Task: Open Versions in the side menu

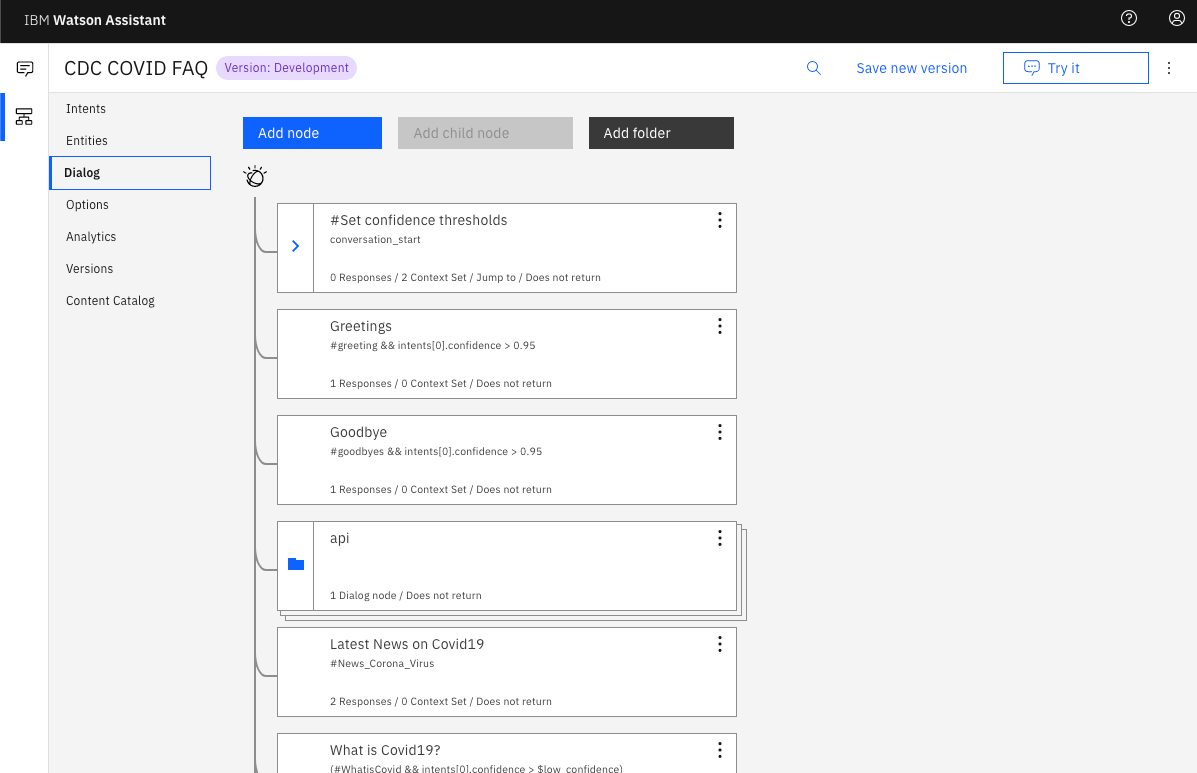Action: pos(89,269)
